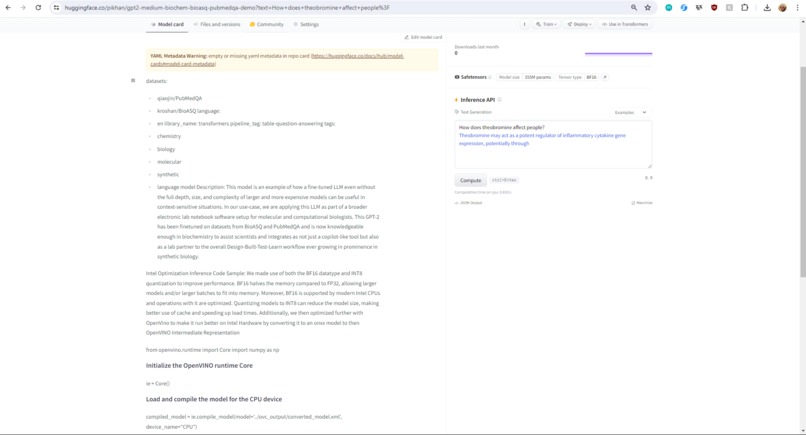The image size is (806, 435).
Task: Click Edit model card
Action: (x=423, y=37)
